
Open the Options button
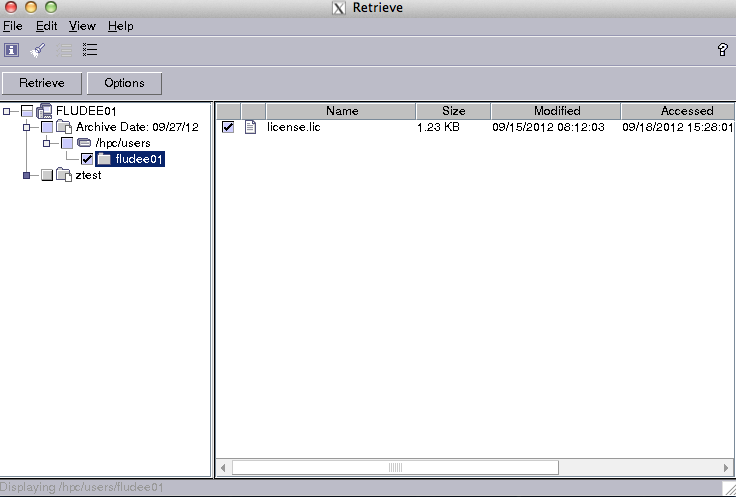124,83
